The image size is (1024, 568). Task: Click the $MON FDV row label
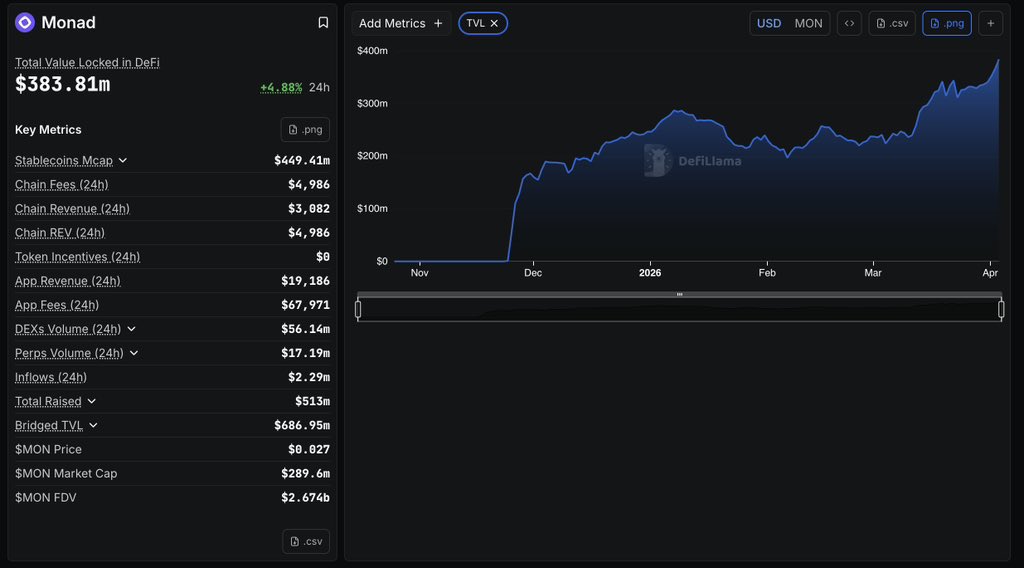coord(46,498)
